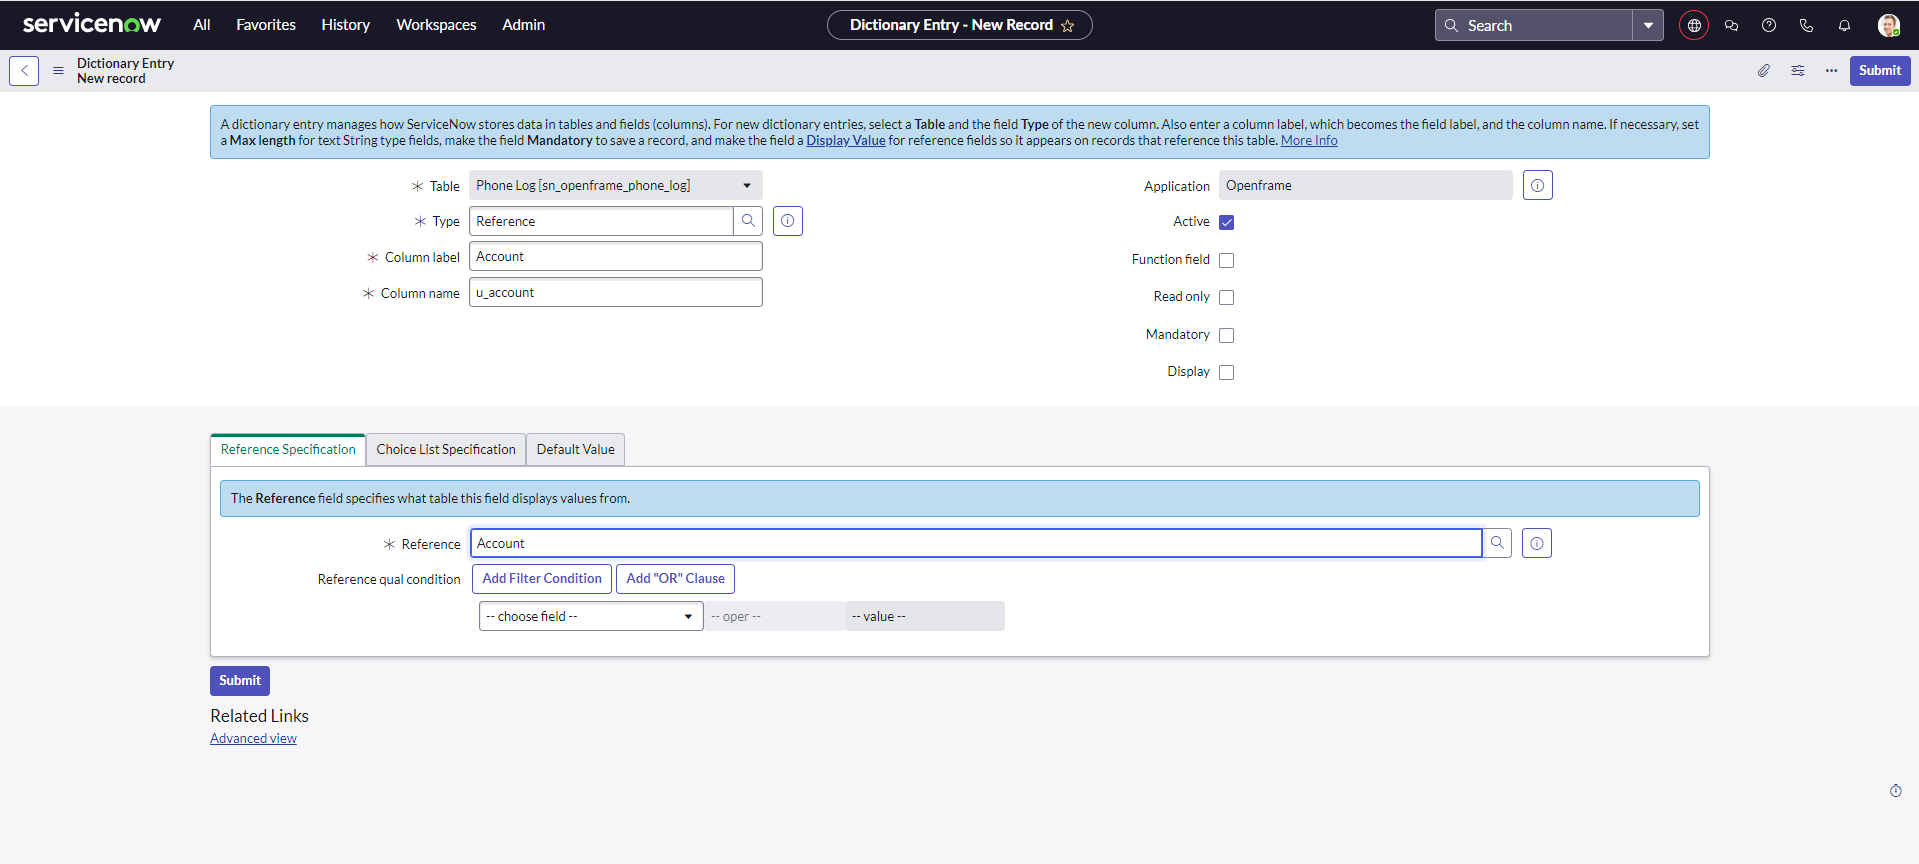Open the Table dropdown
1919x864 pixels.
[x=615, y=186]
